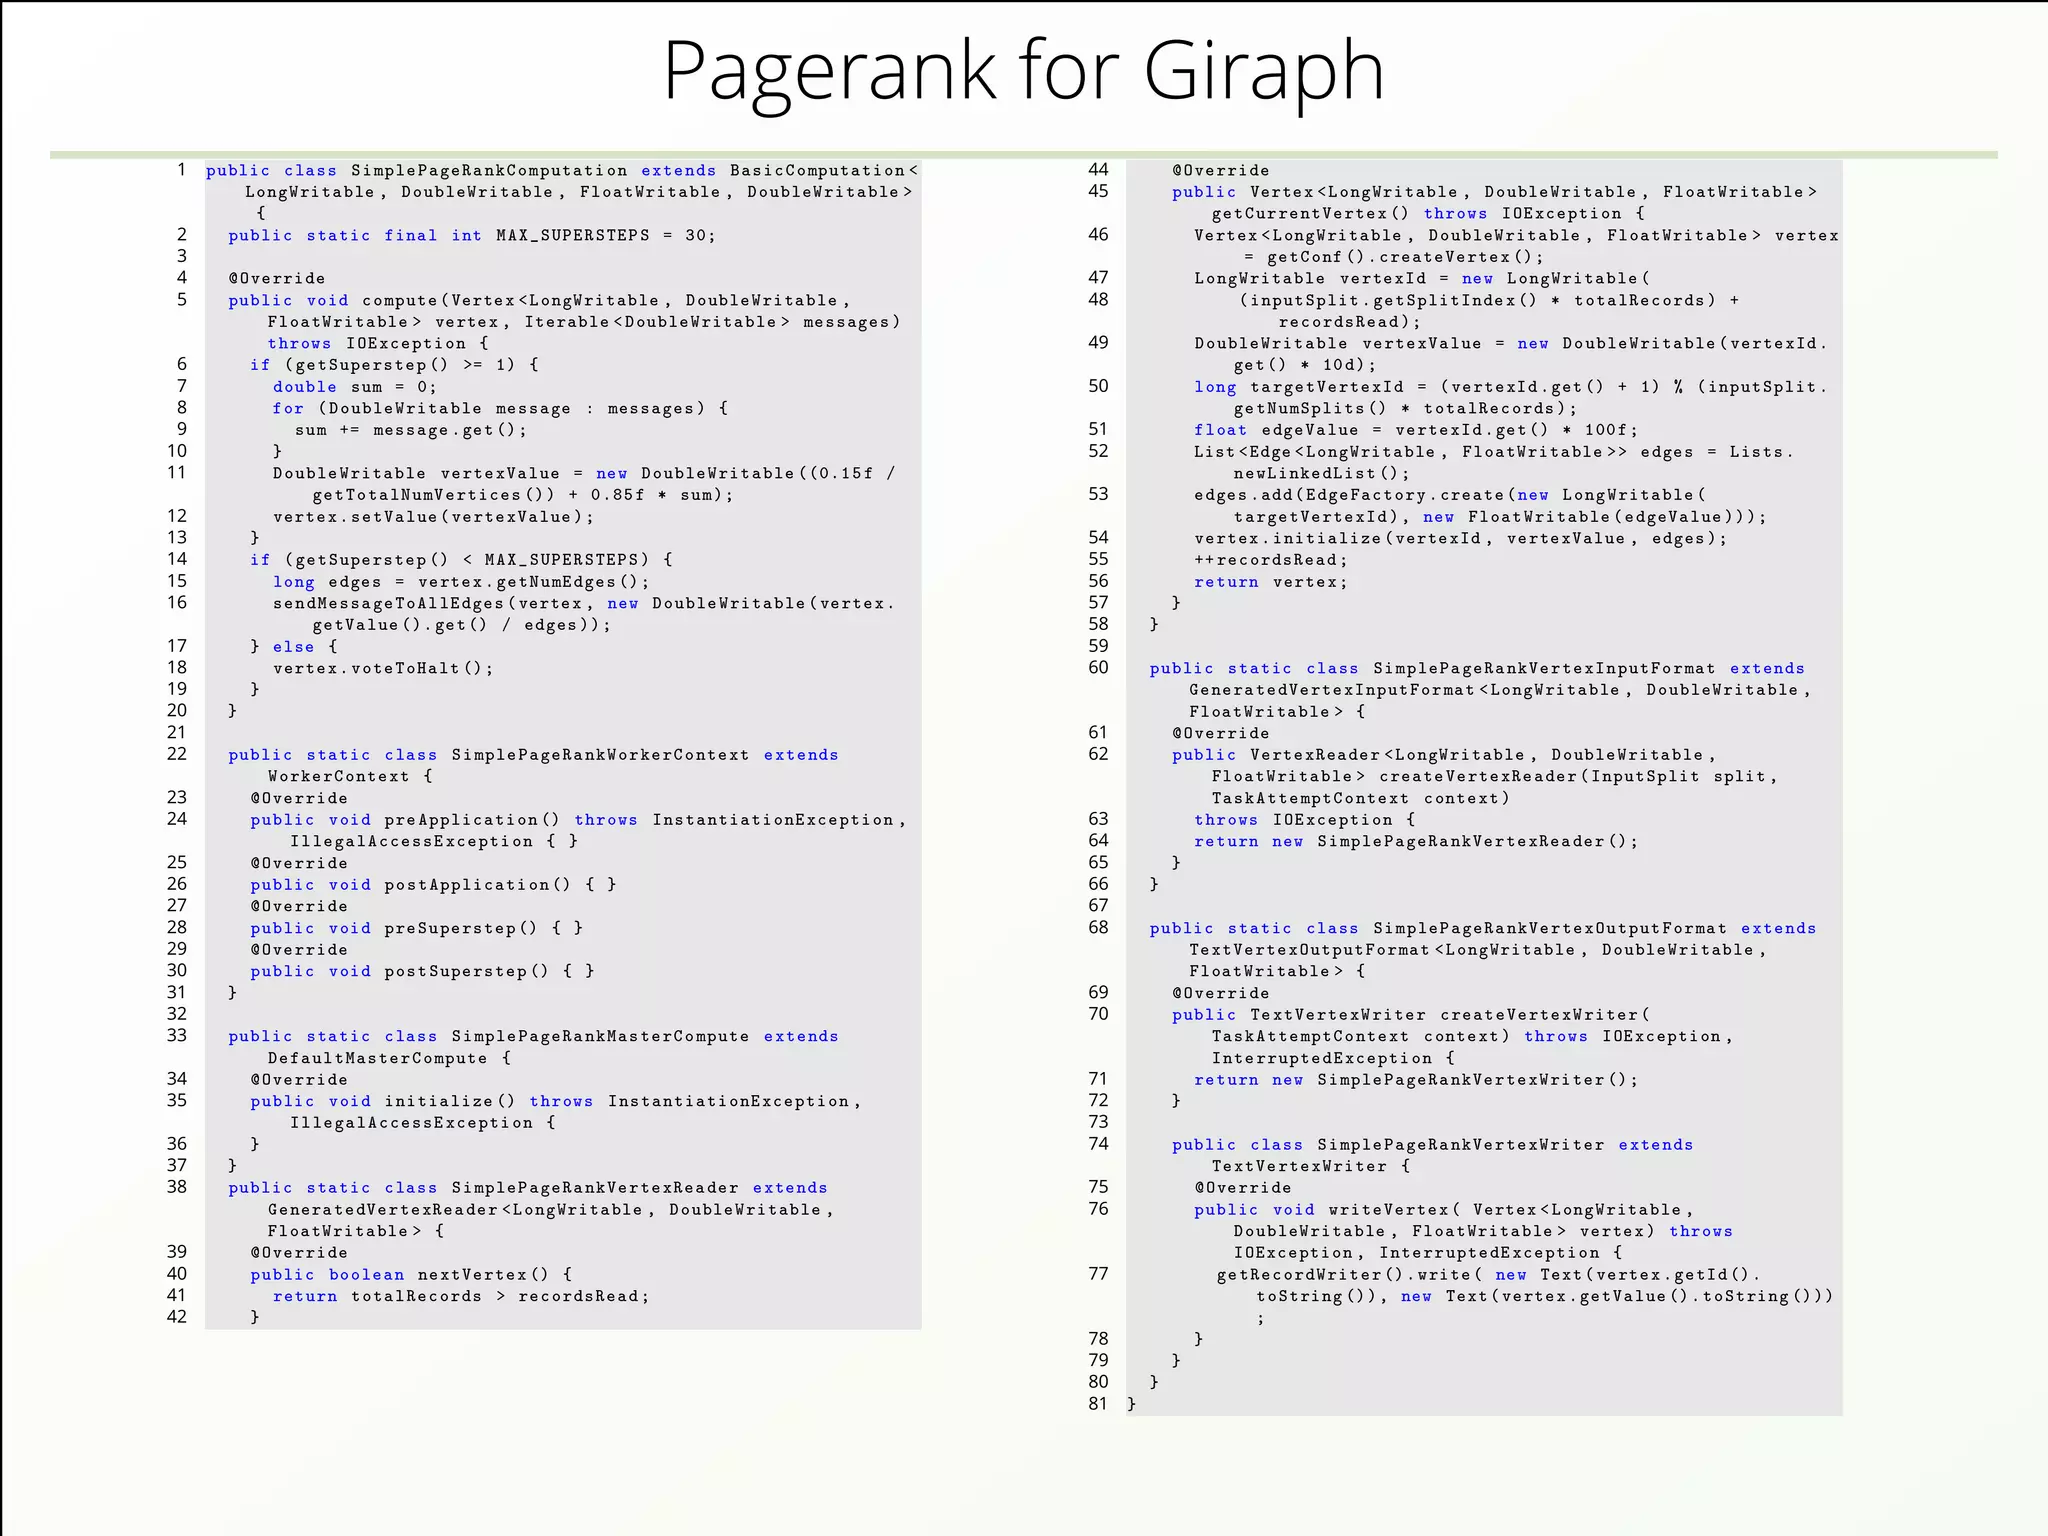This screenshot has height=1536, width=2048.
Task: Click 'edges.add(EdgeFactory.create' on line 53
Action: (1349, 495)
